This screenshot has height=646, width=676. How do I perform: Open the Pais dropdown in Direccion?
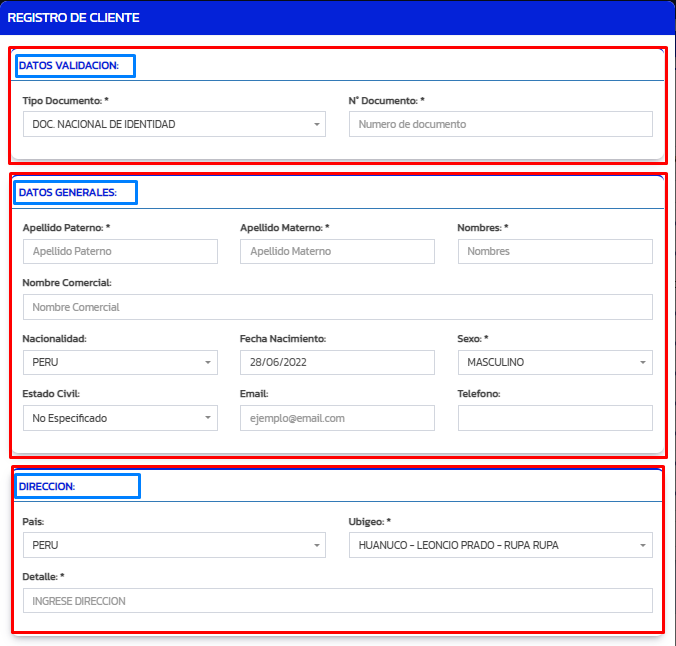tap(173, 545)
